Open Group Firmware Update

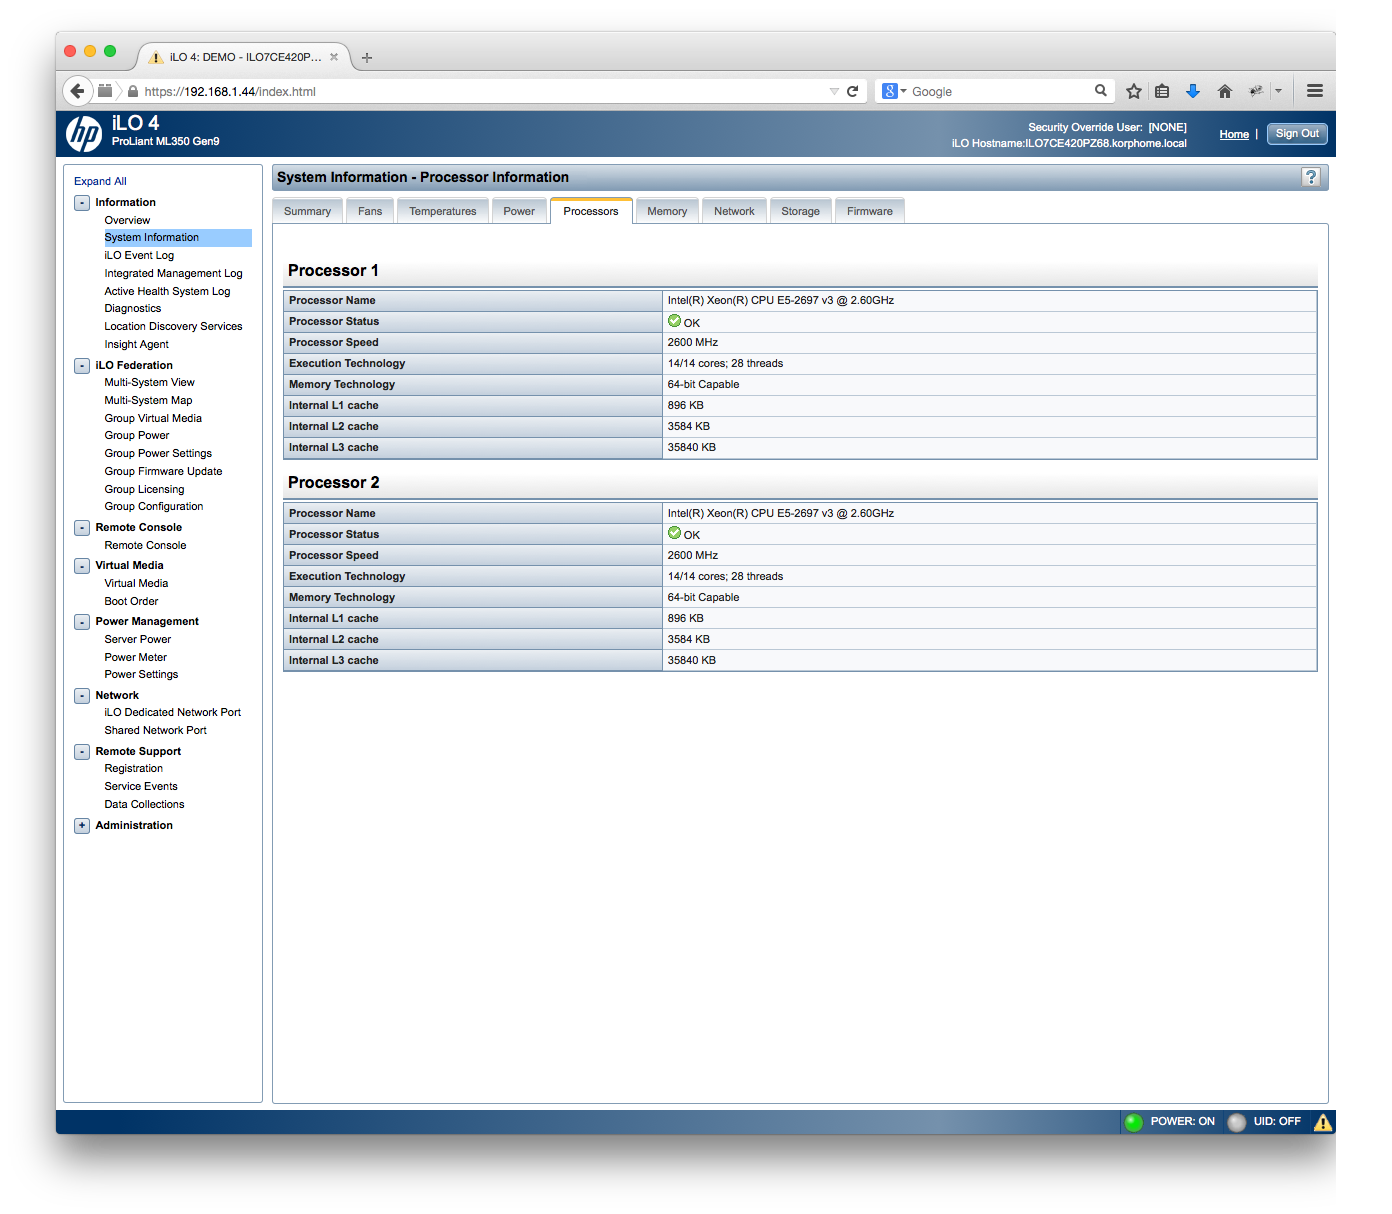163,471
